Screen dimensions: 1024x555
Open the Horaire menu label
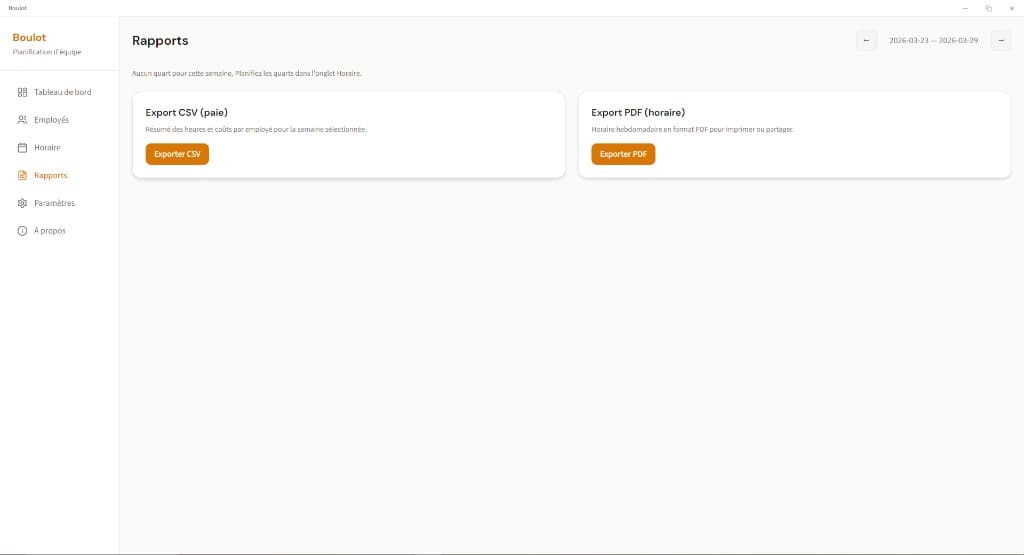point(47,148)
